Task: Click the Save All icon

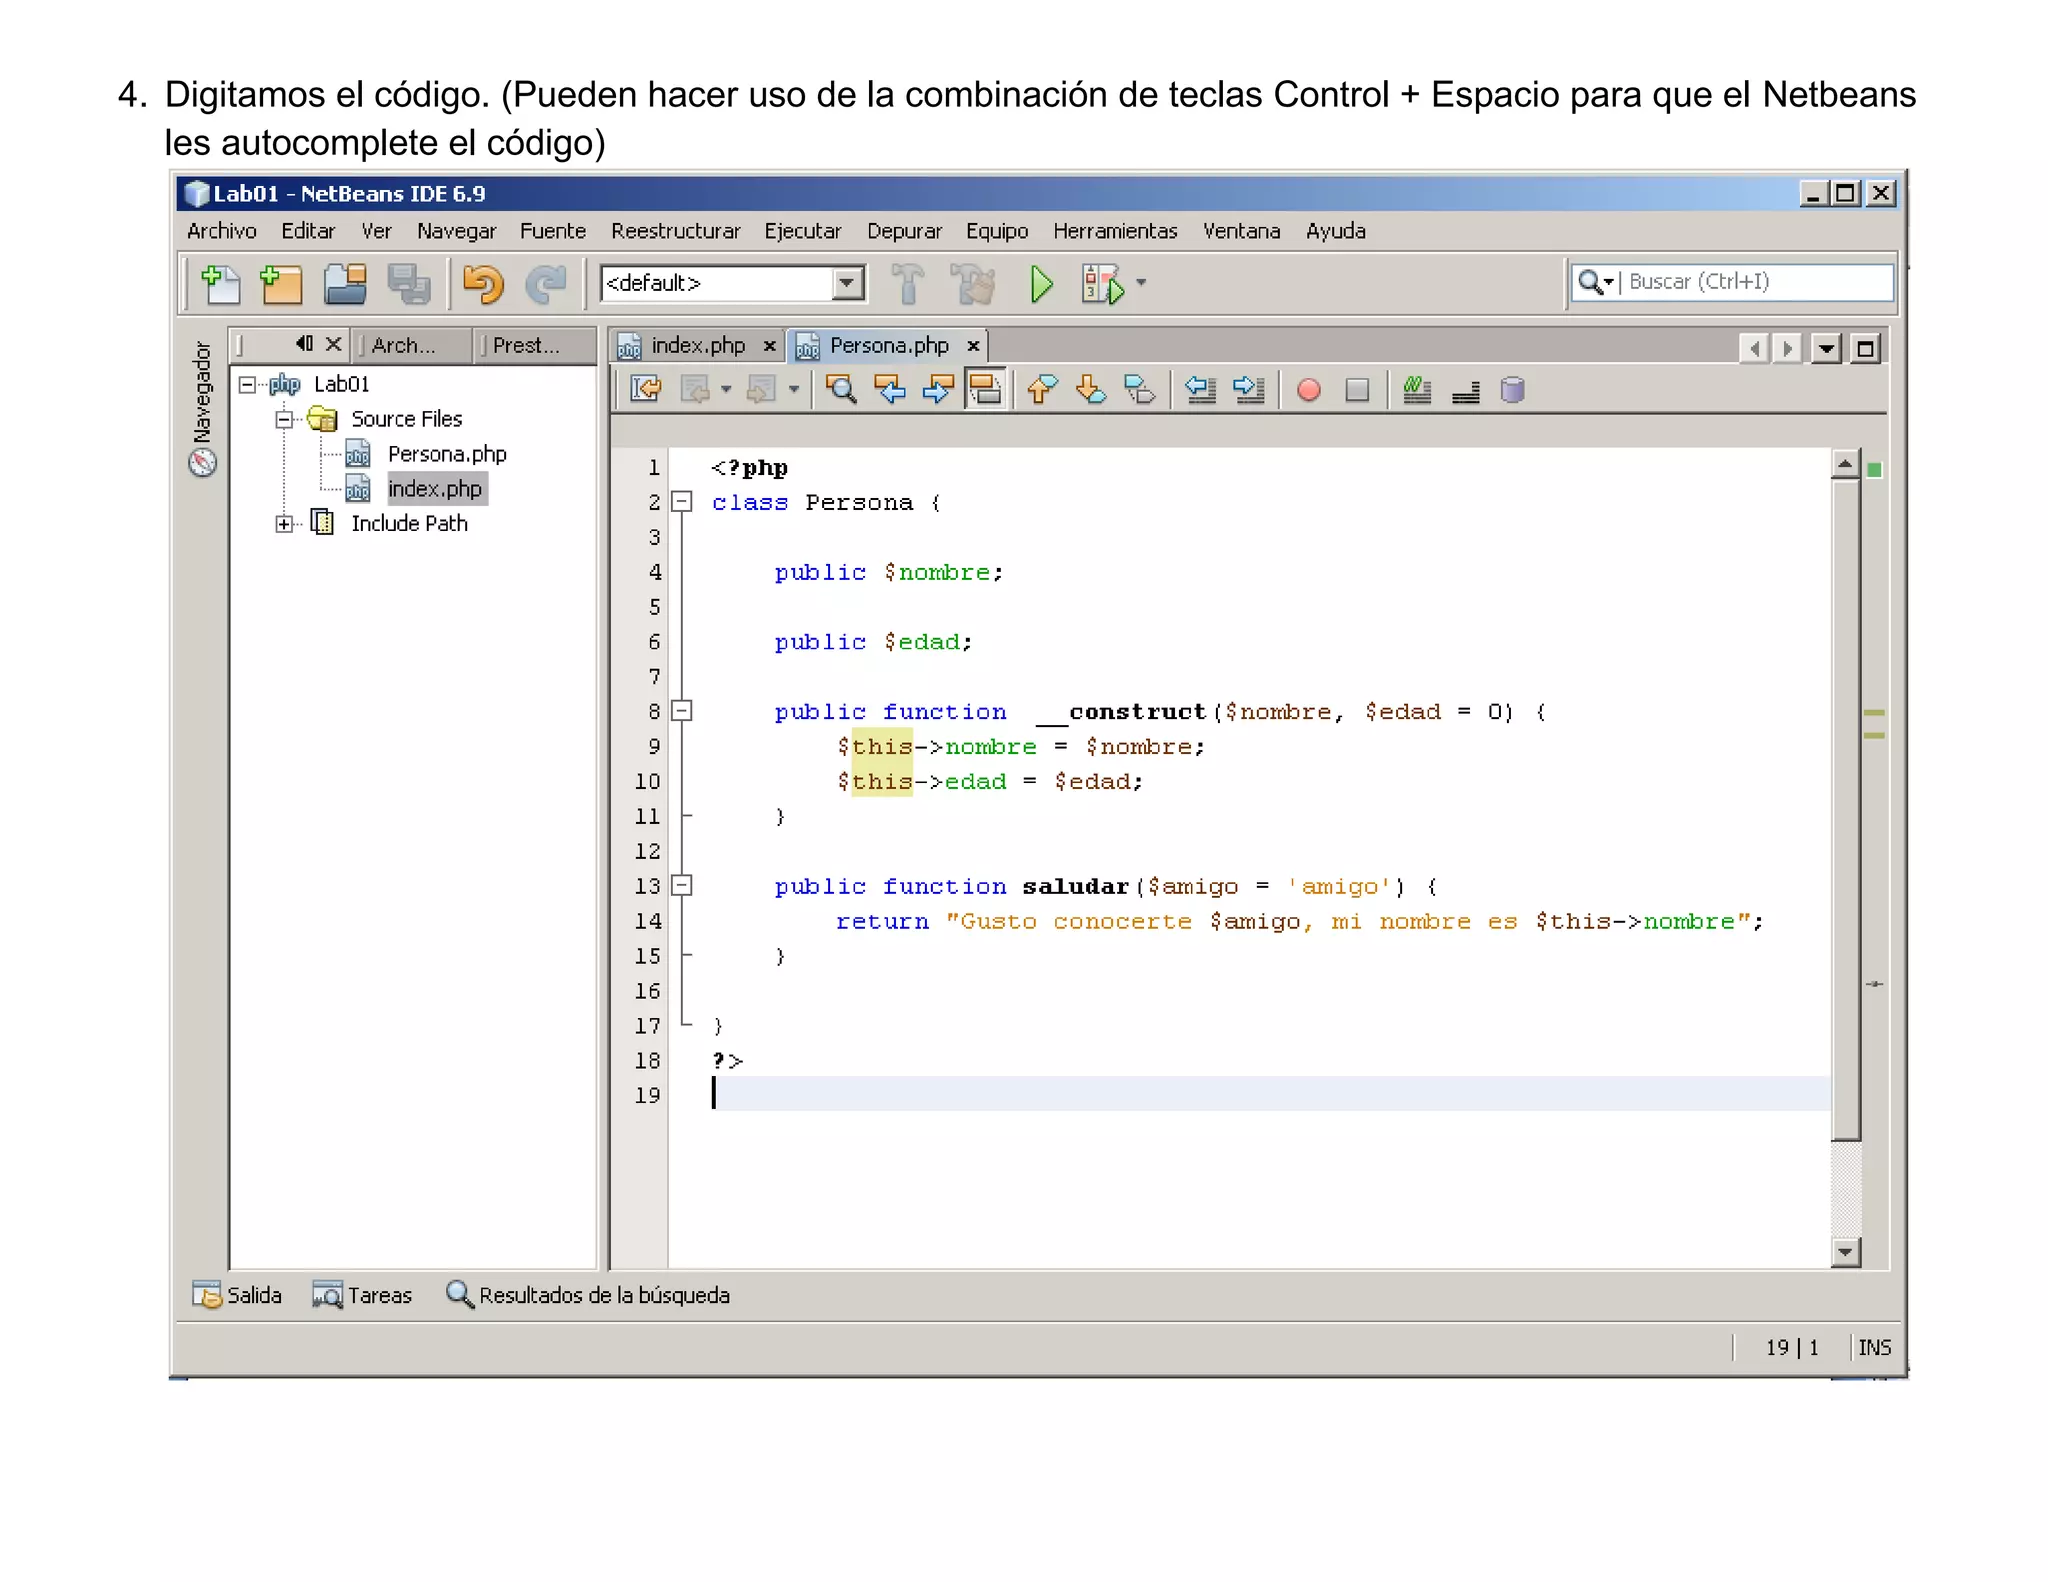Action: (x=408, y=284)
